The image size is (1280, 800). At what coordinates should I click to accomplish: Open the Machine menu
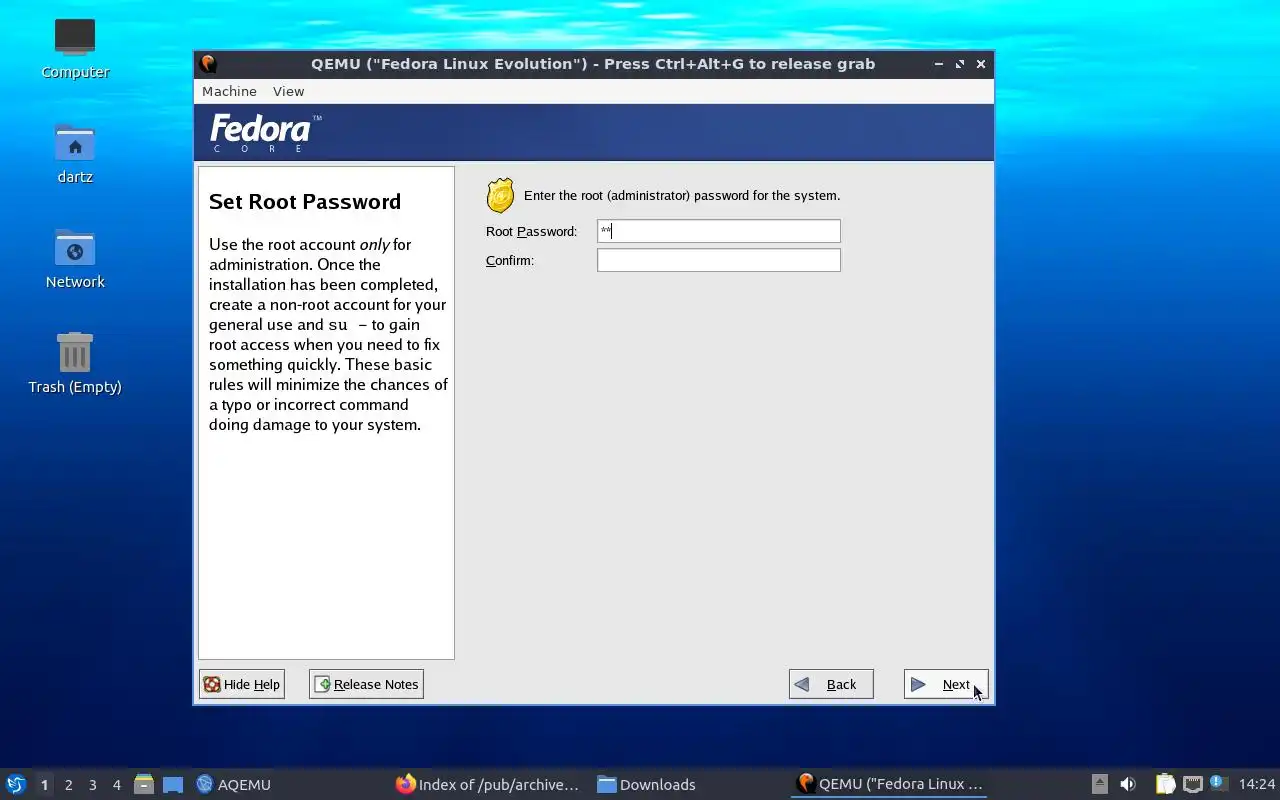tap(229, 91)
